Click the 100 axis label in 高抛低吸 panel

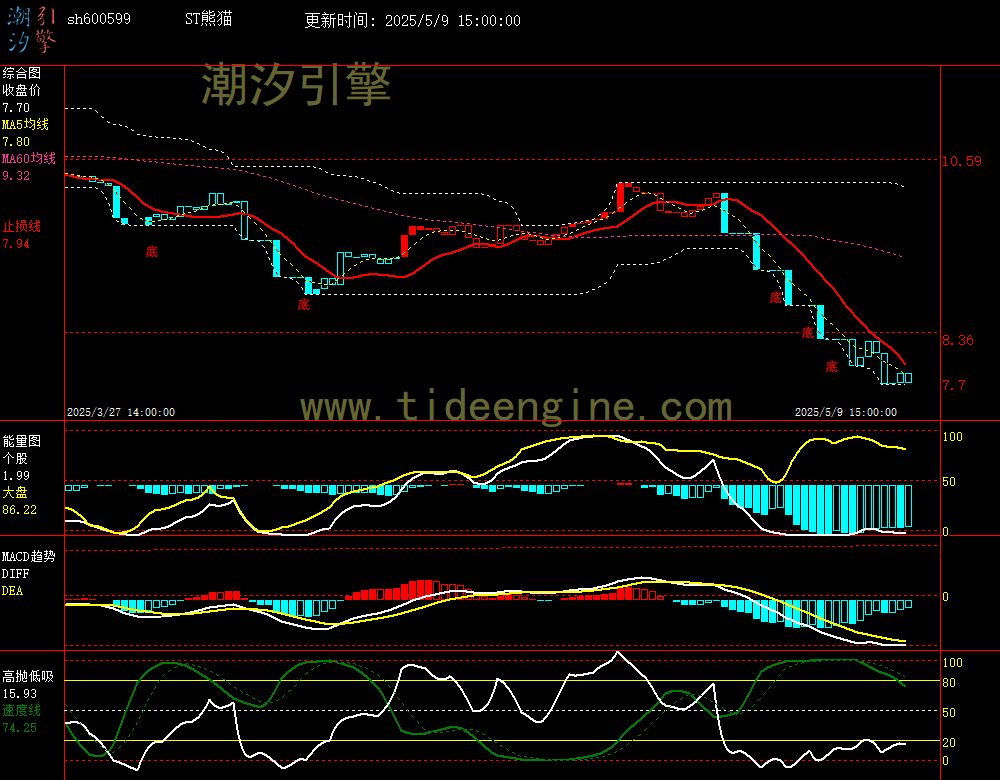[x=952, y=663]
